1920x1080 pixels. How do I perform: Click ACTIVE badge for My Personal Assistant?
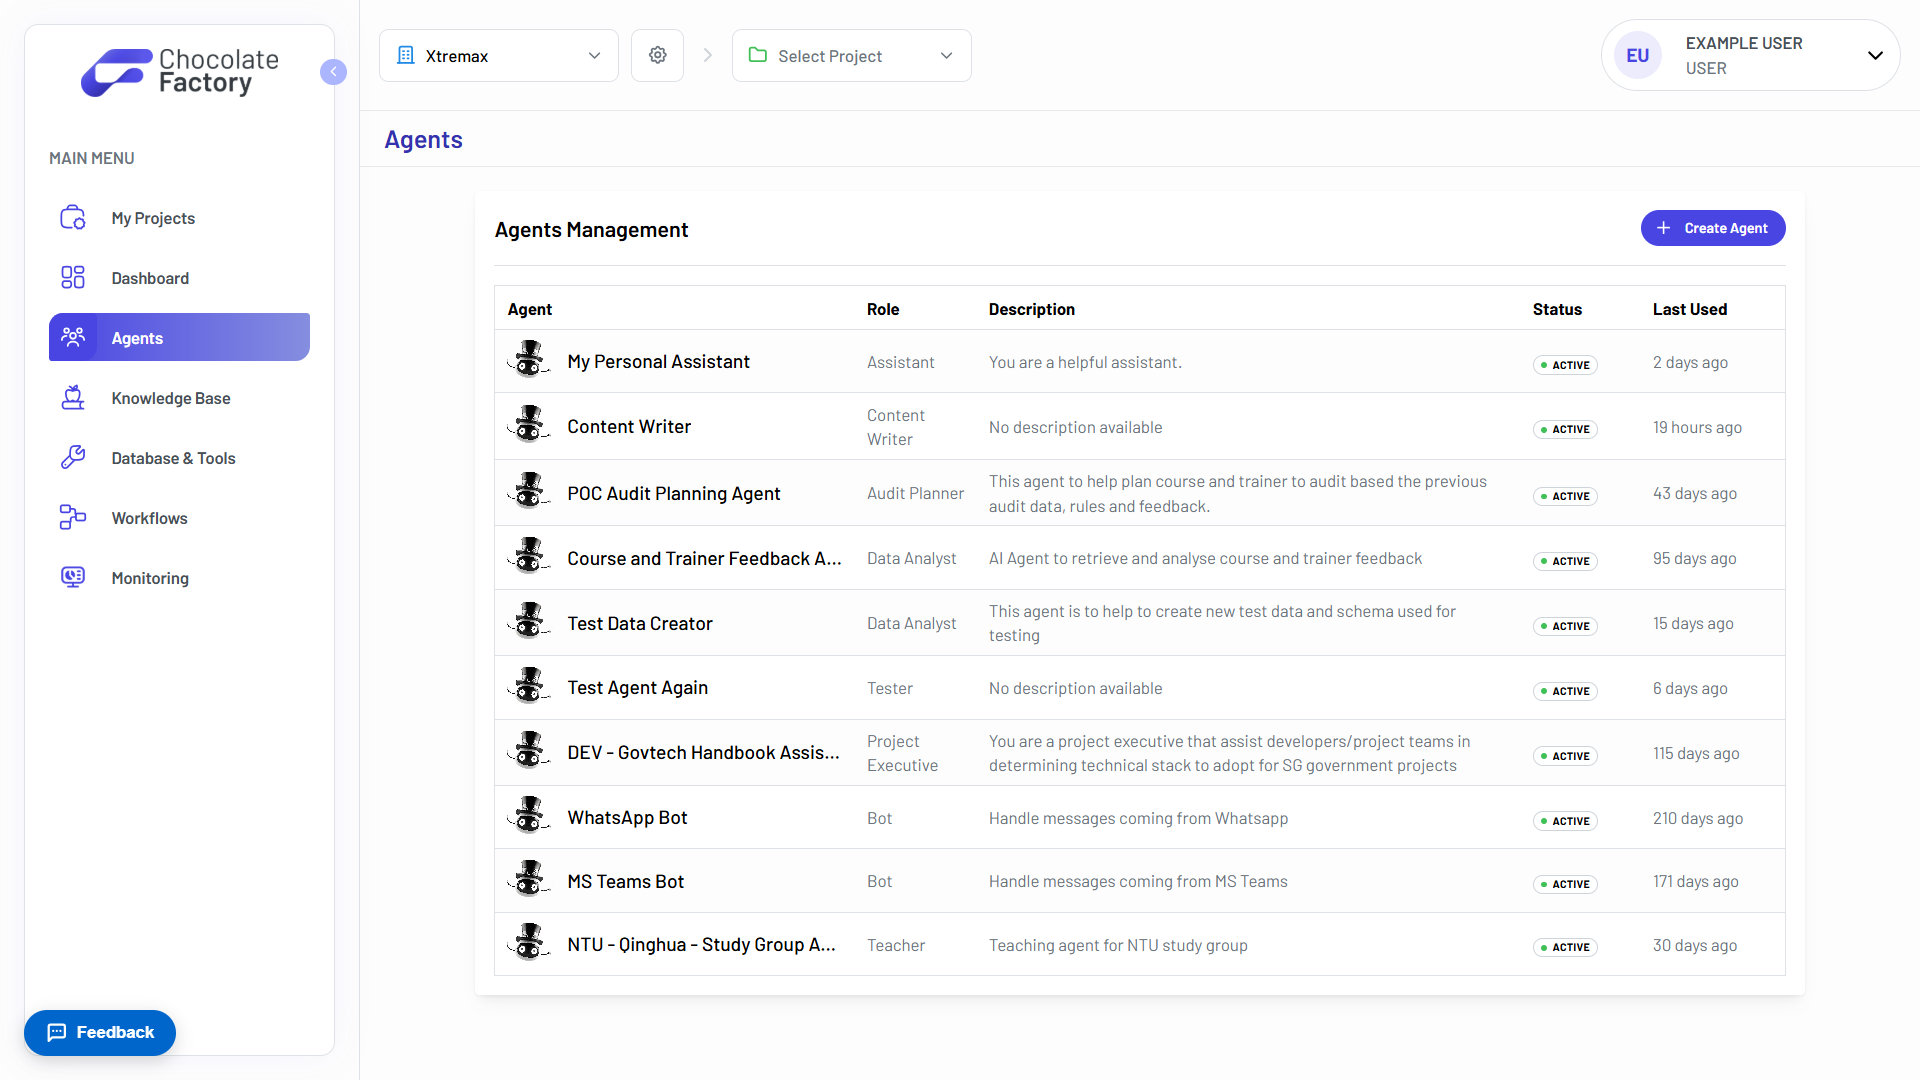click(x=1565, y=364)
